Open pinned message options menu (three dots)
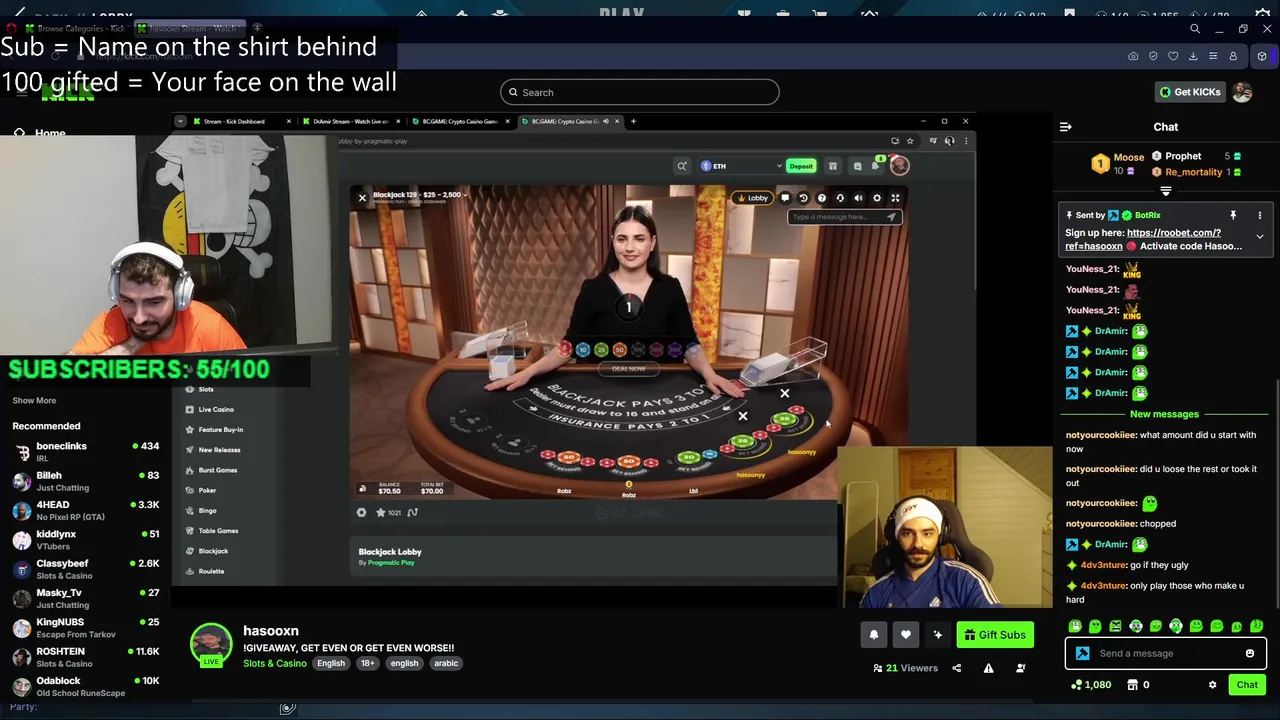Viewport: 1280px width, 720px height. 1260,215
